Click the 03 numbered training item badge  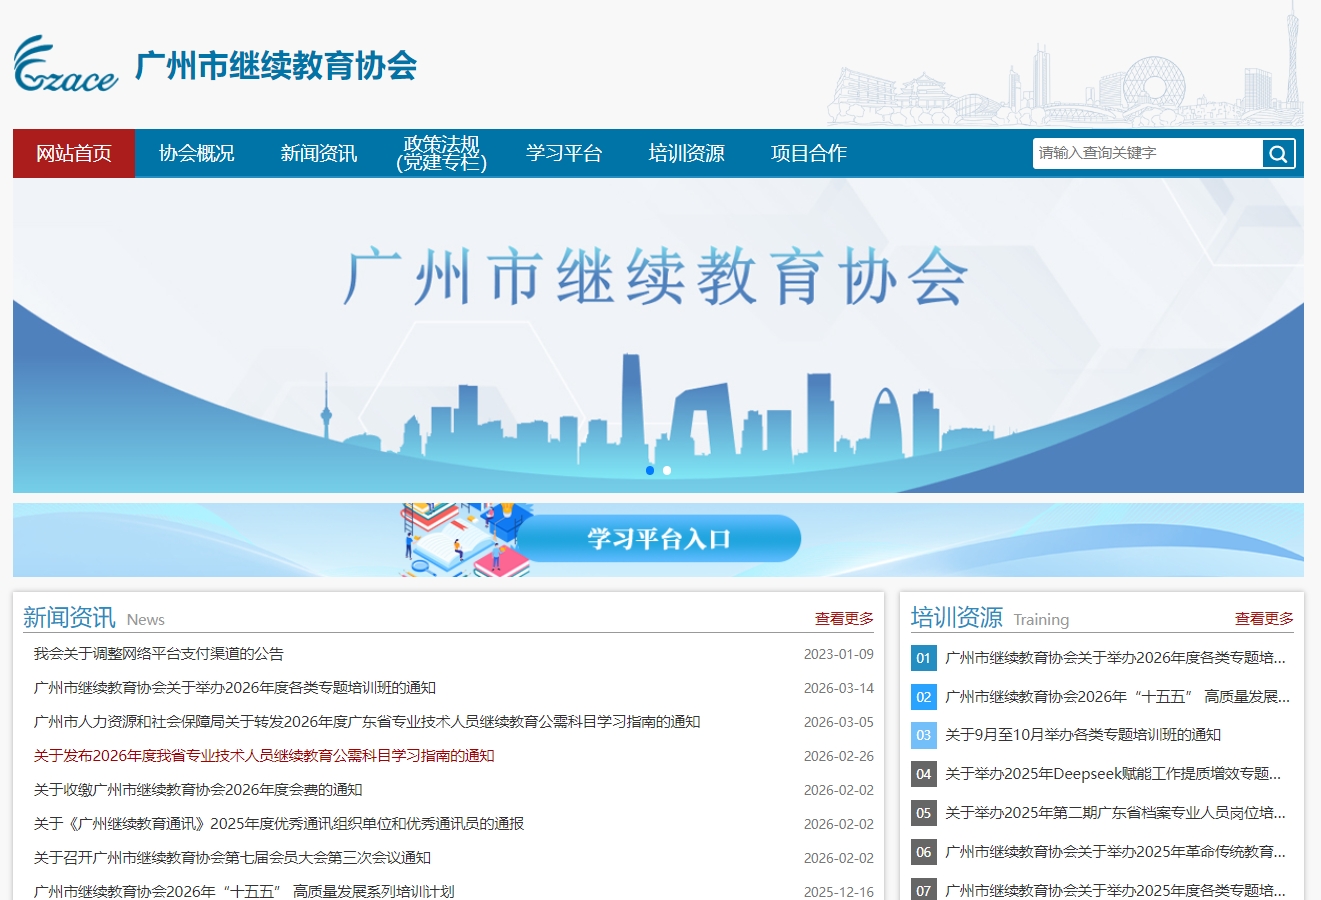[924, 735]
